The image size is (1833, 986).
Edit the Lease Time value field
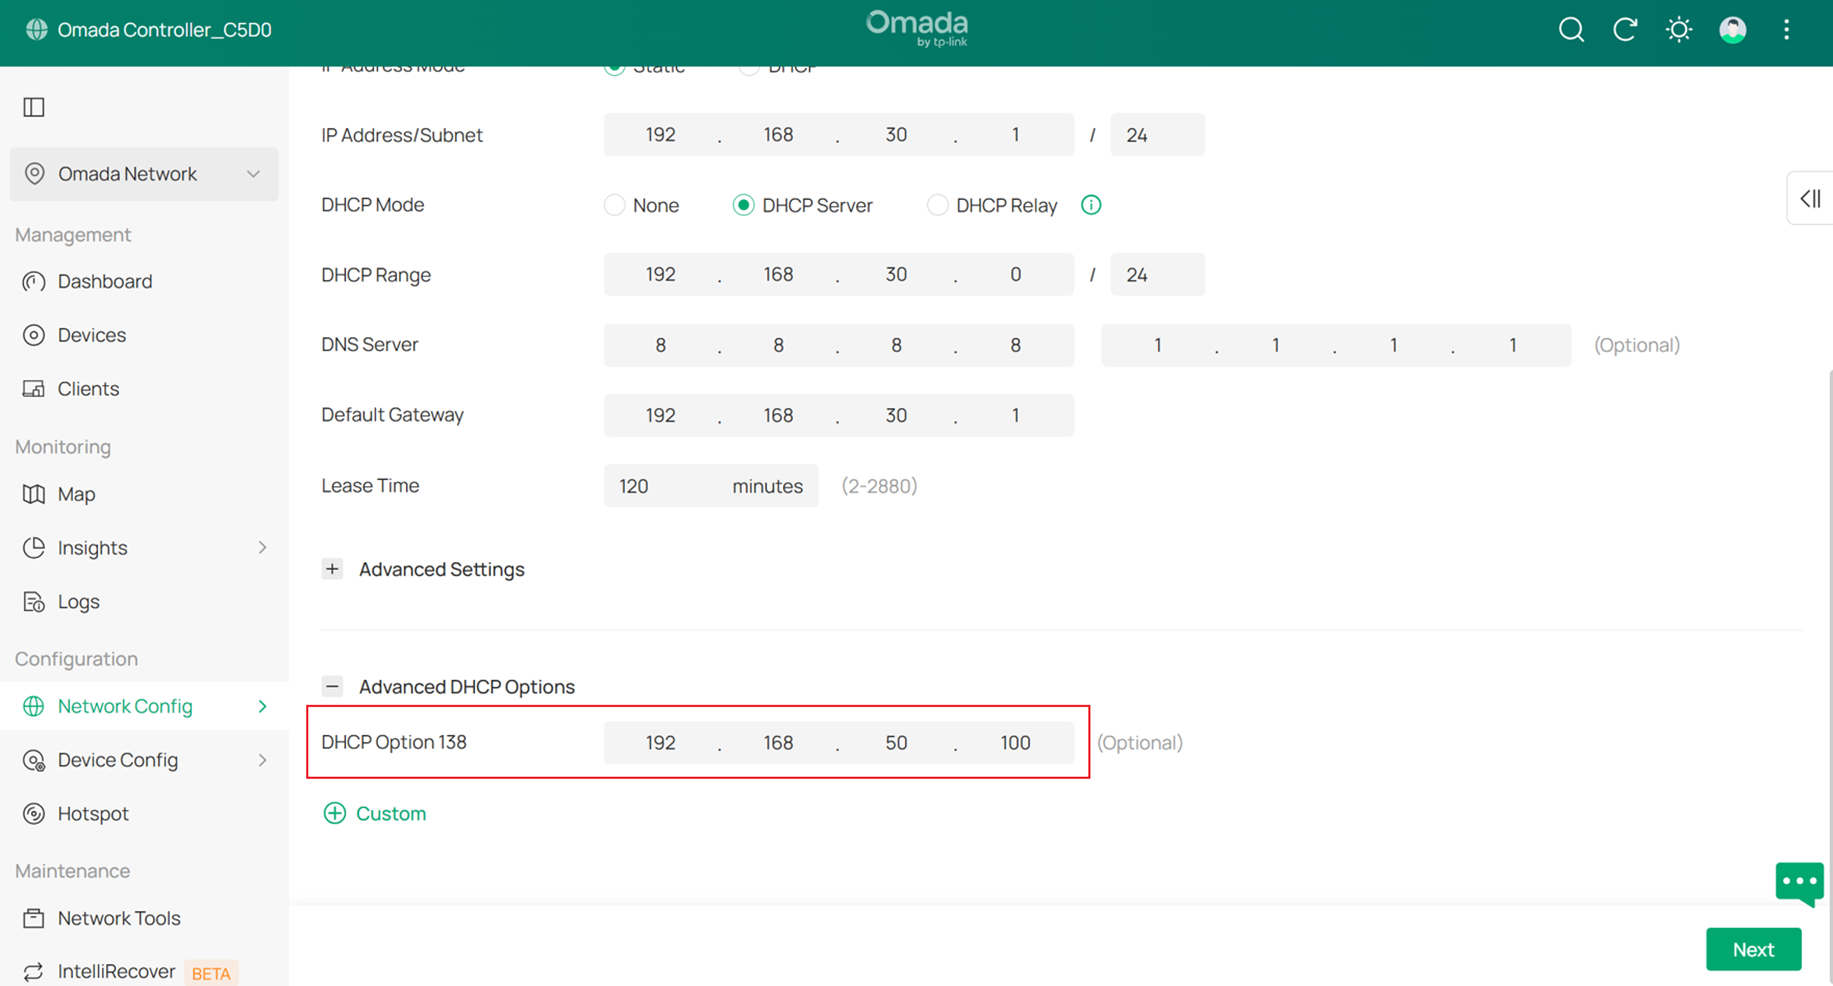[660, 486]
